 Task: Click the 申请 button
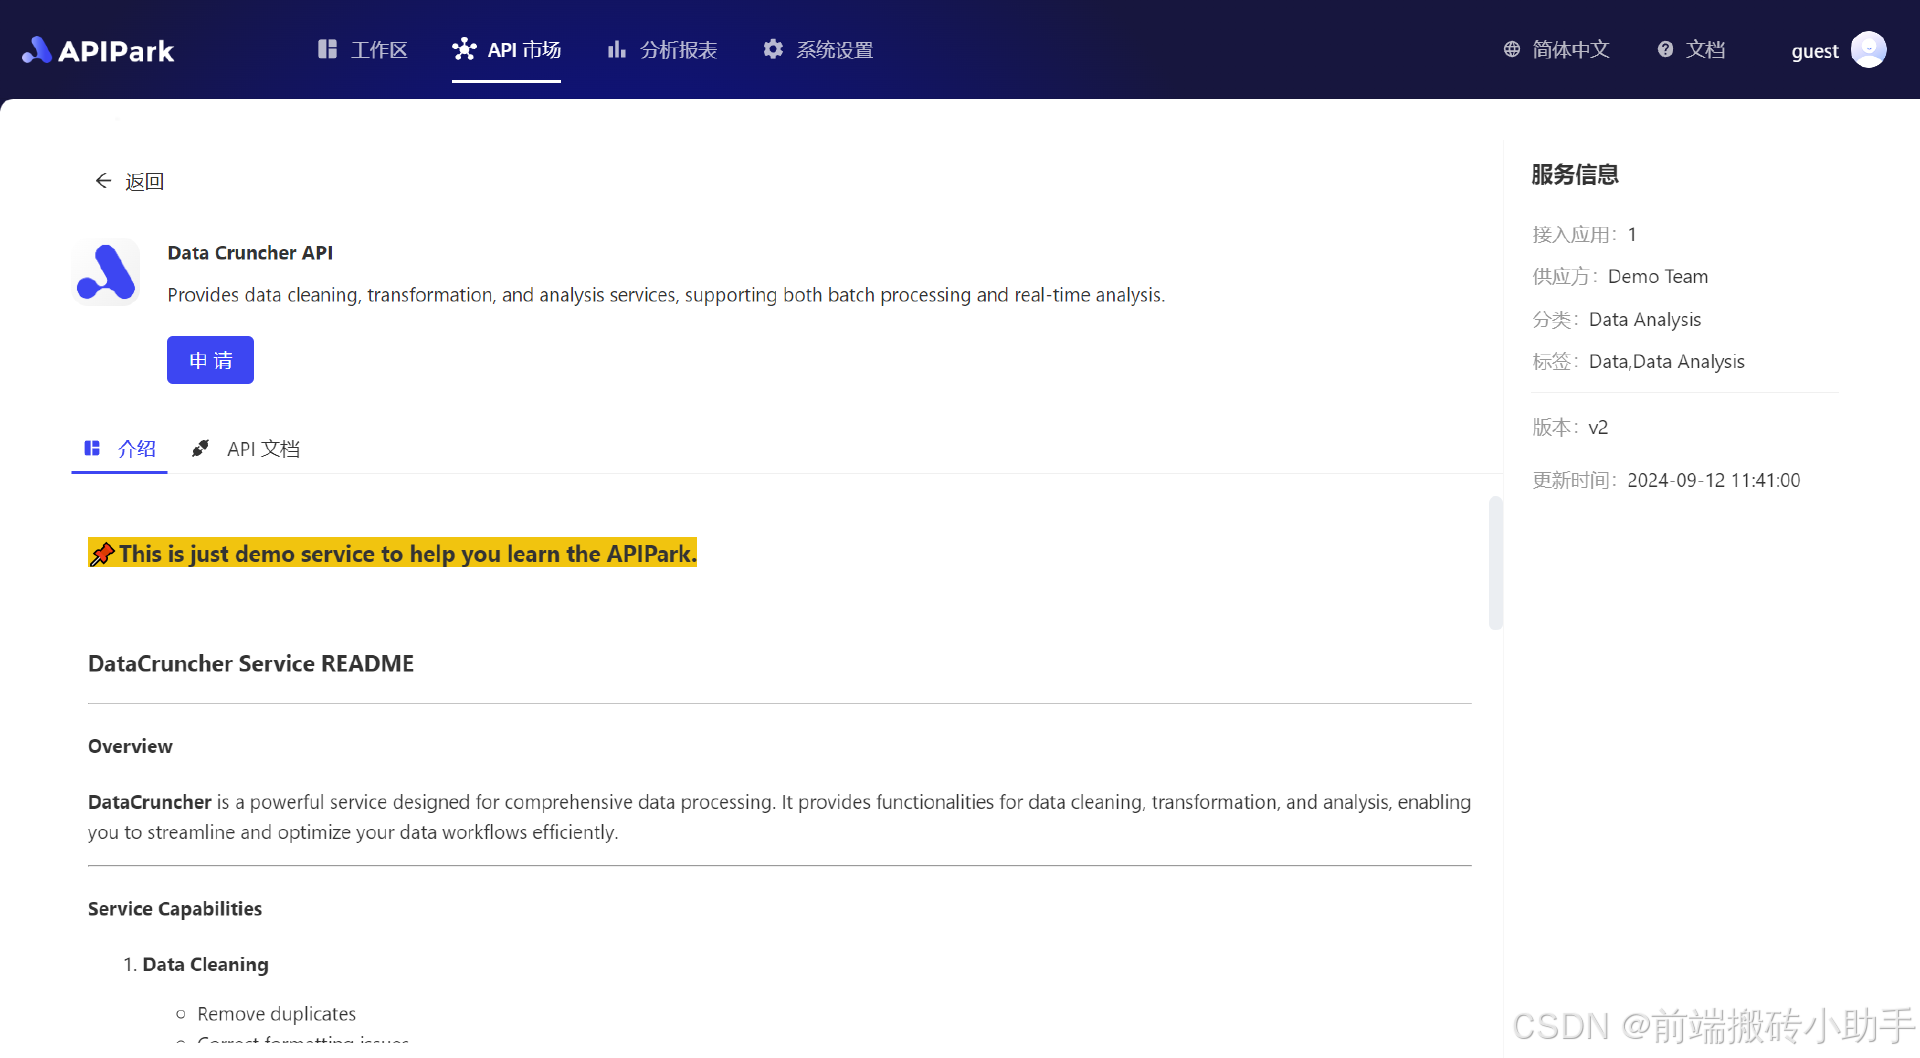point(210,360)
